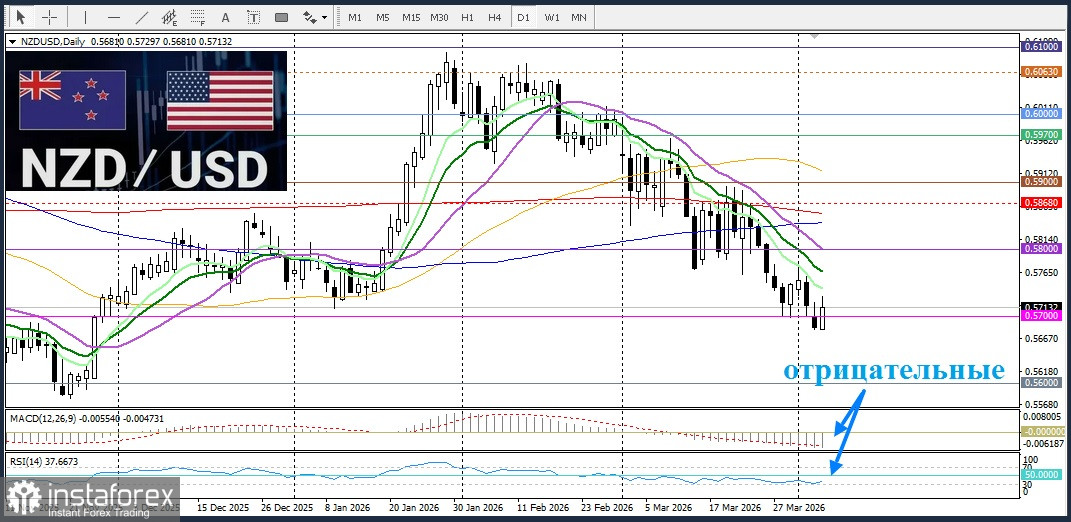1071x522 pixels.
Task: Draw a vertical line on chart
Action: (x=85, y=17)
